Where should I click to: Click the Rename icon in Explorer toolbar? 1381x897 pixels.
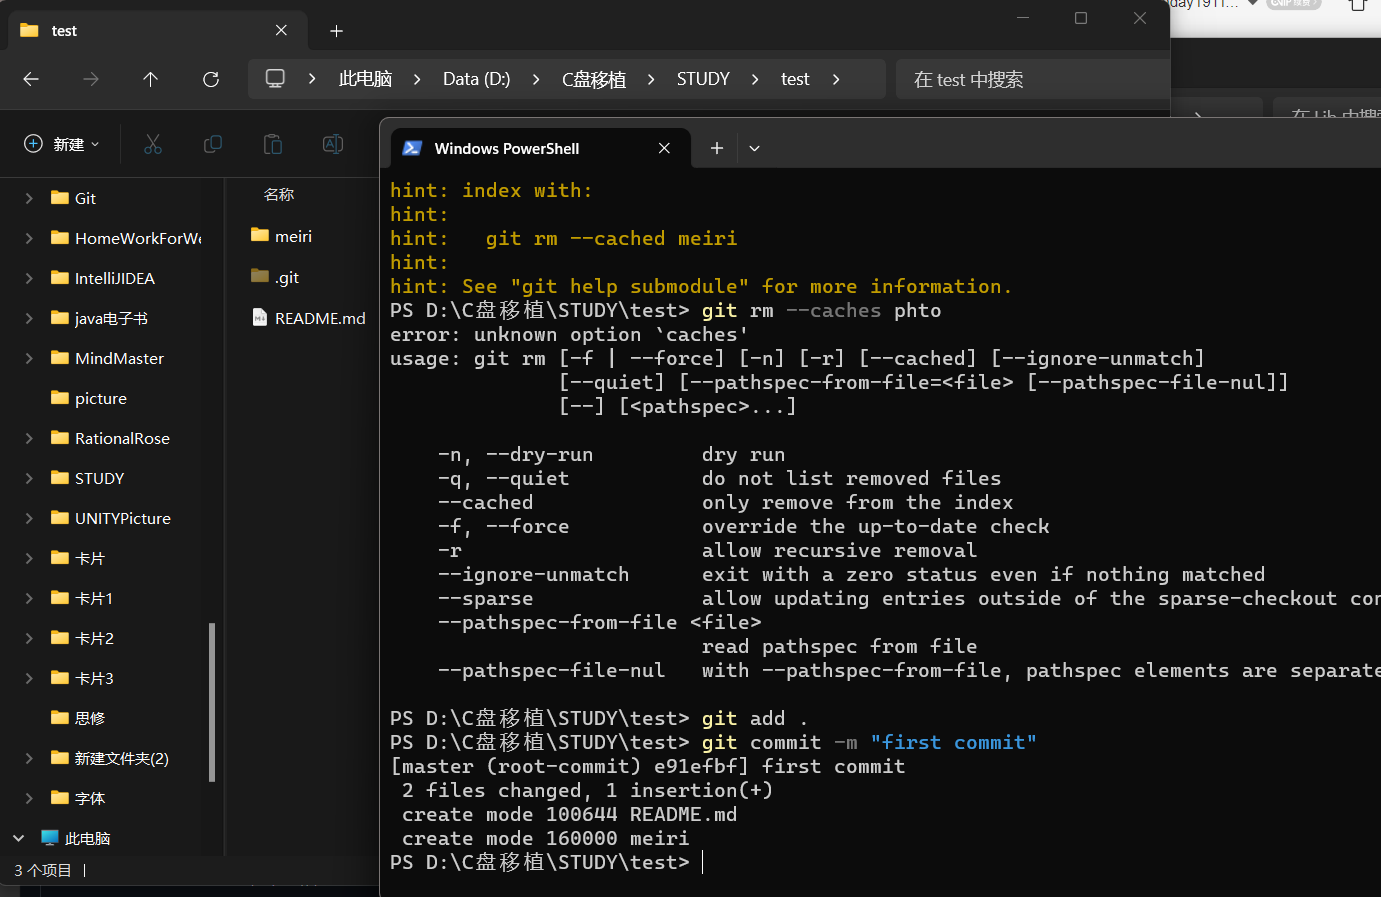tap(333, 144)
